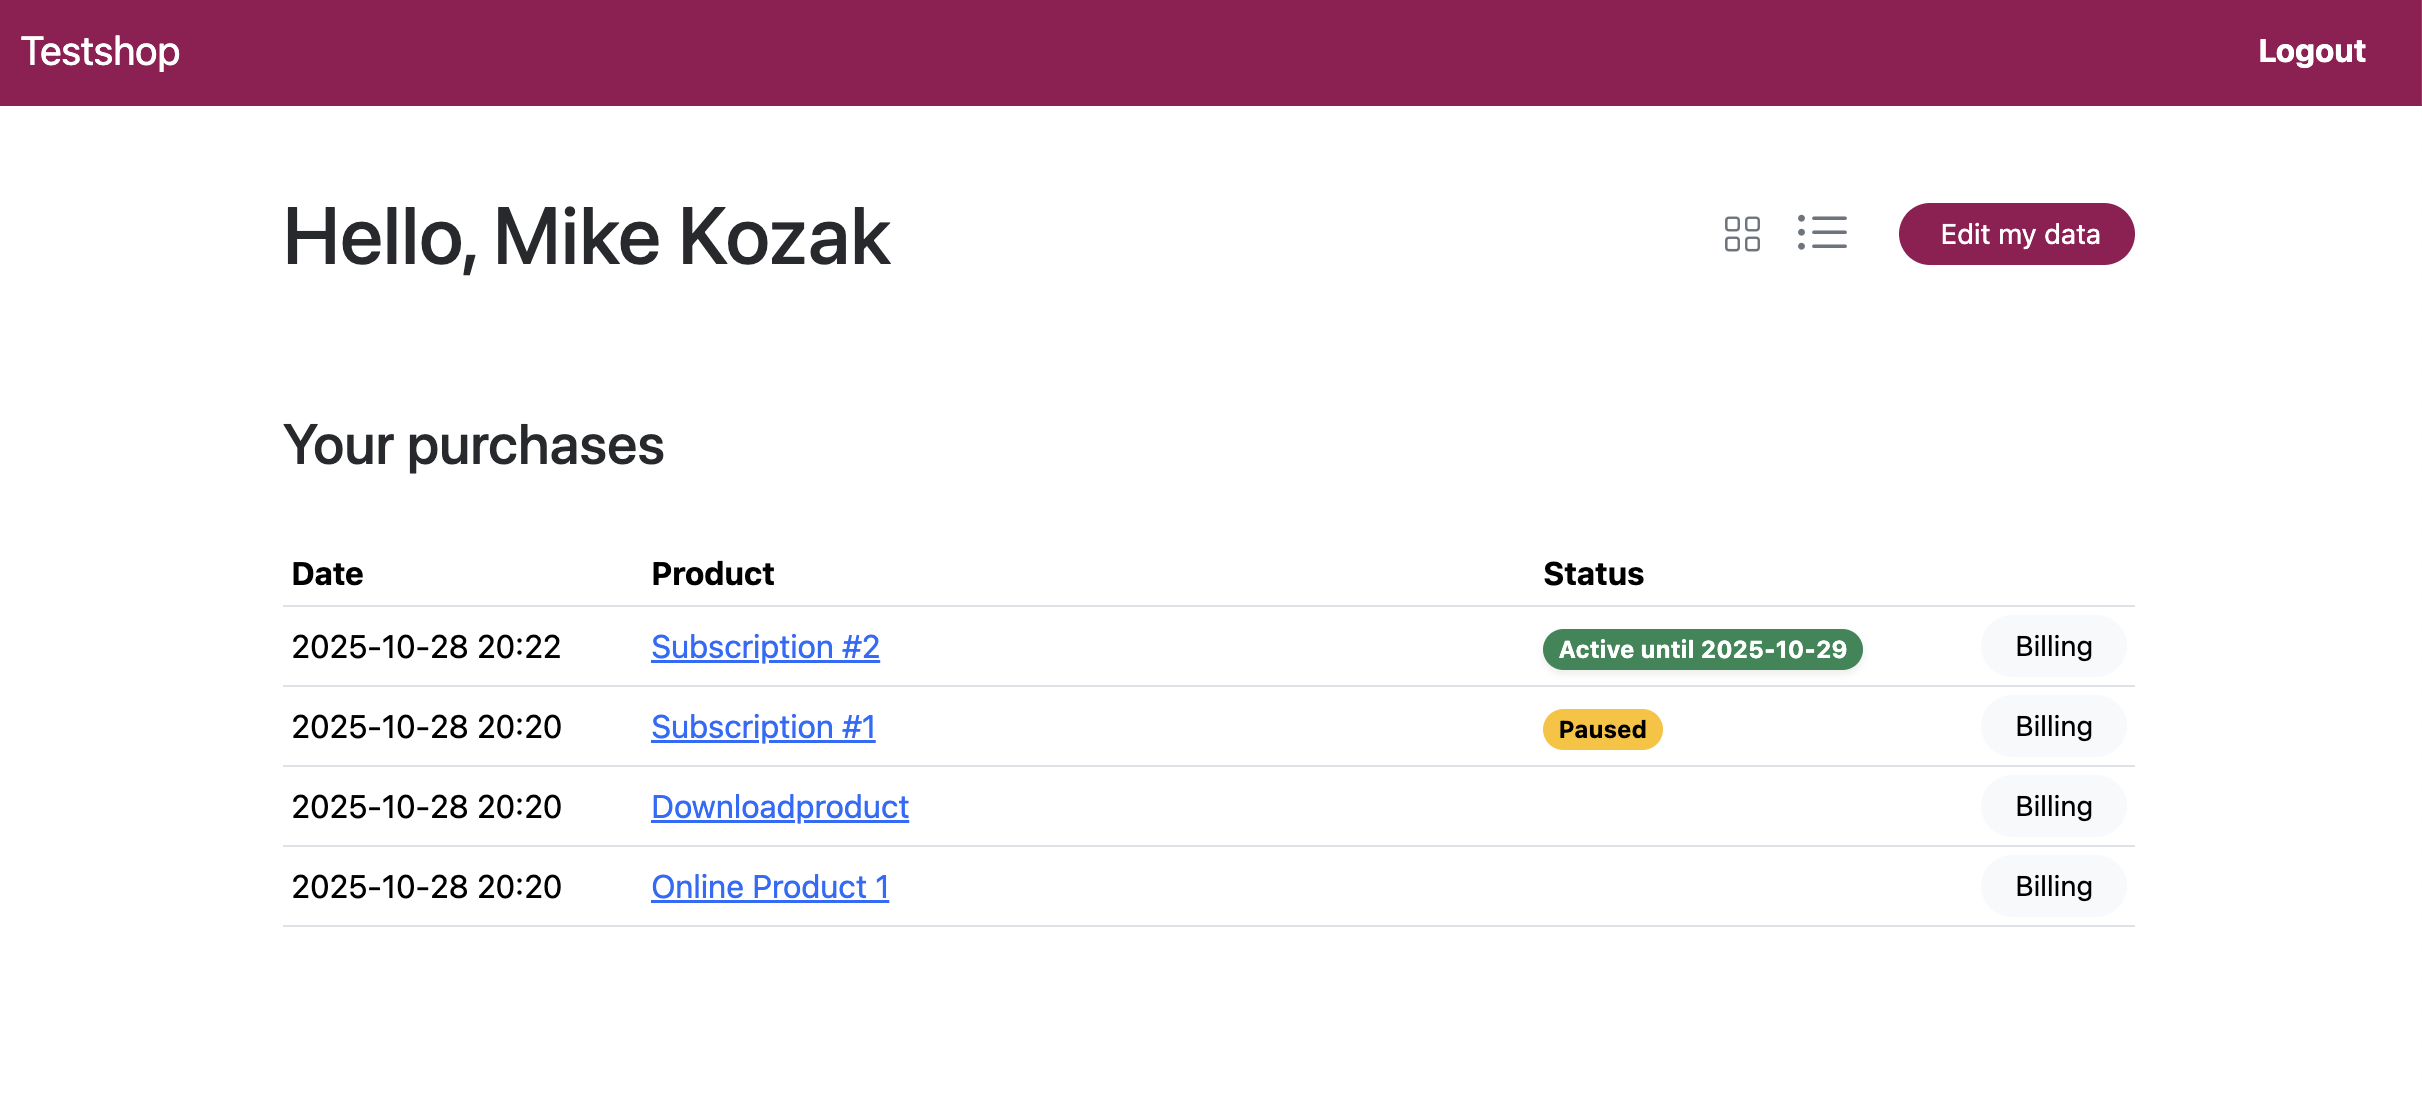Click the Edit my data button
The image size is (2422, 1102).
2016,234
